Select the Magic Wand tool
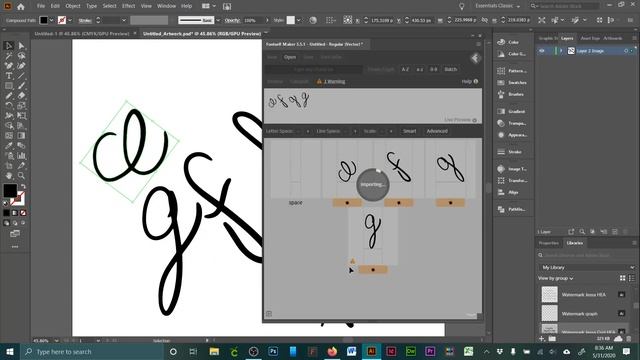640x360 pixels. pyautogui.click(x=9, y=56)
